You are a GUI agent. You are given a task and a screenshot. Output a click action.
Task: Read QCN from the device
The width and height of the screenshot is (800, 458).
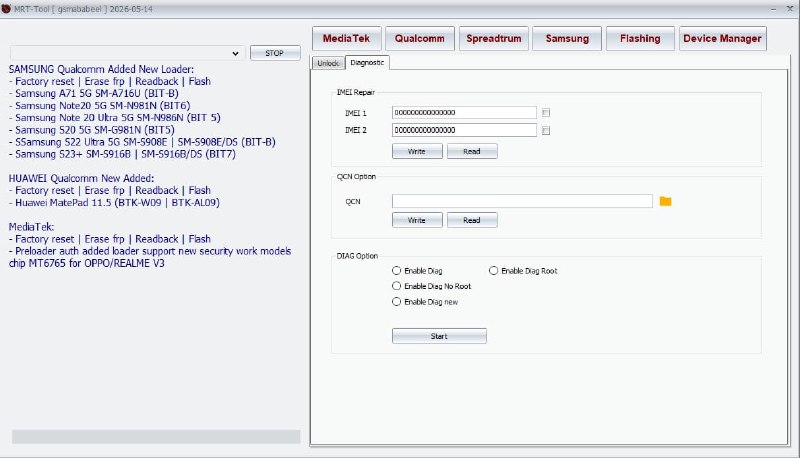tap(472, 220)
